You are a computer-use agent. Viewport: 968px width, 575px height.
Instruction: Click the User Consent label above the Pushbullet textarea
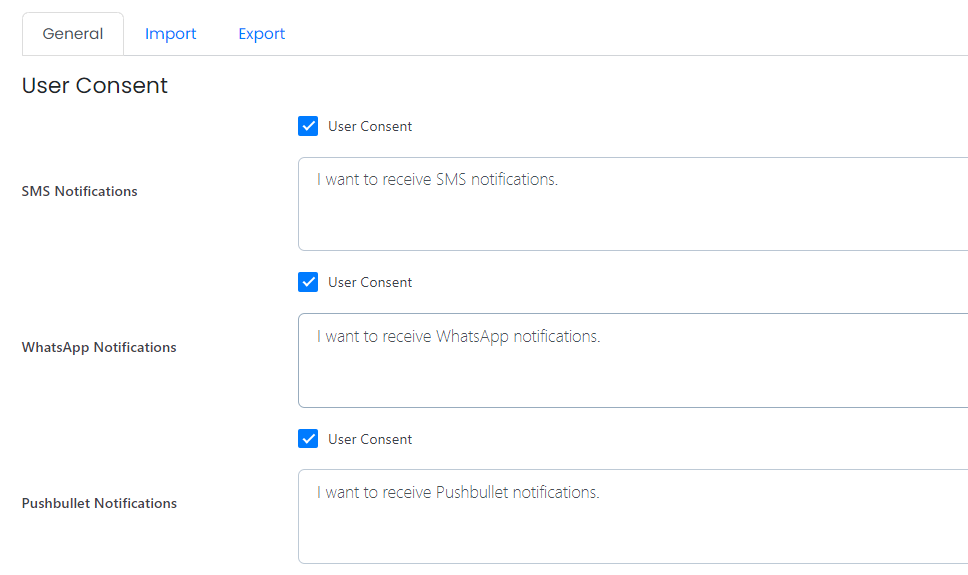(x=370, y=439)
